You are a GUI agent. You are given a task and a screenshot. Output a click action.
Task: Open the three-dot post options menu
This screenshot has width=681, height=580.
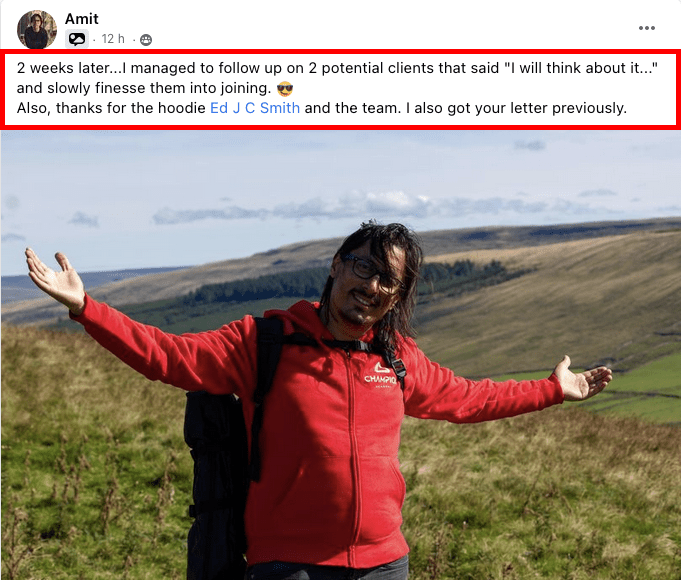(646, 28)
